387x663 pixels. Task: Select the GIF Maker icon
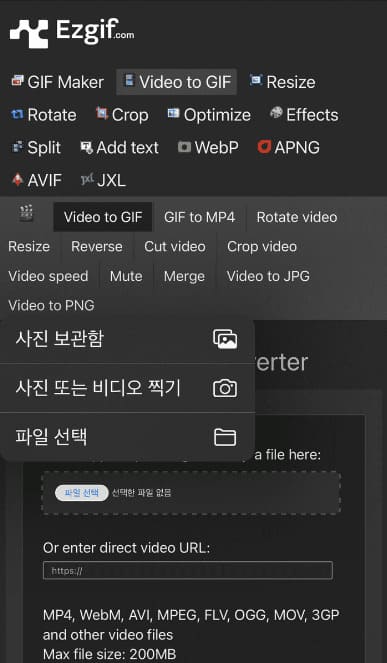(x=17, y=80)
